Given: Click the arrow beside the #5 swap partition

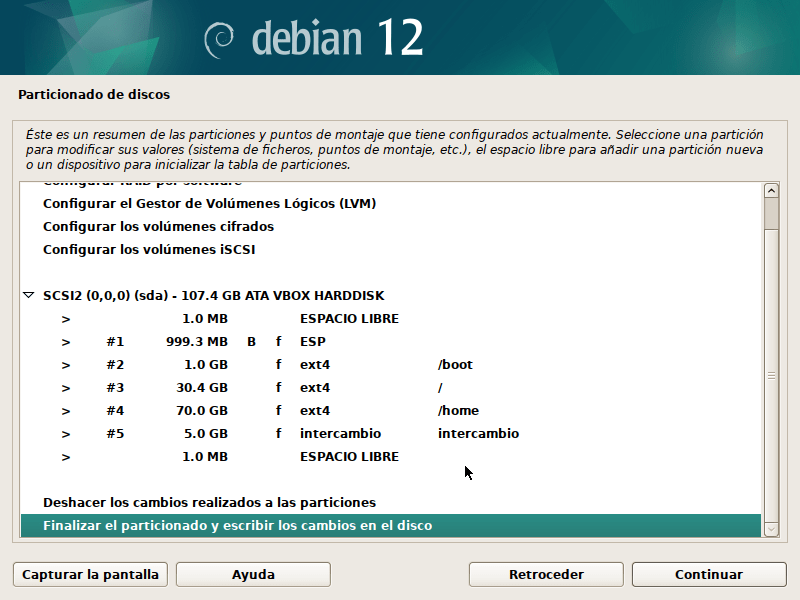Looking at the screenshot, I should click(66, 434).
